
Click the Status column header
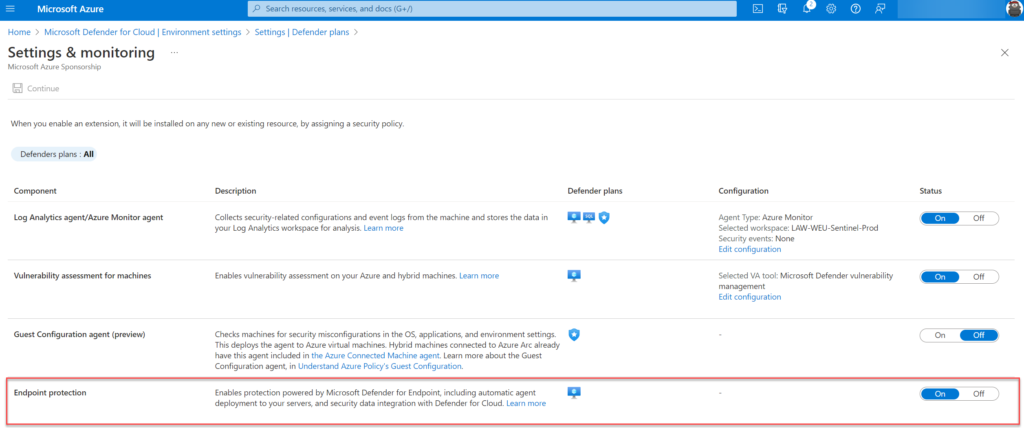931,191
